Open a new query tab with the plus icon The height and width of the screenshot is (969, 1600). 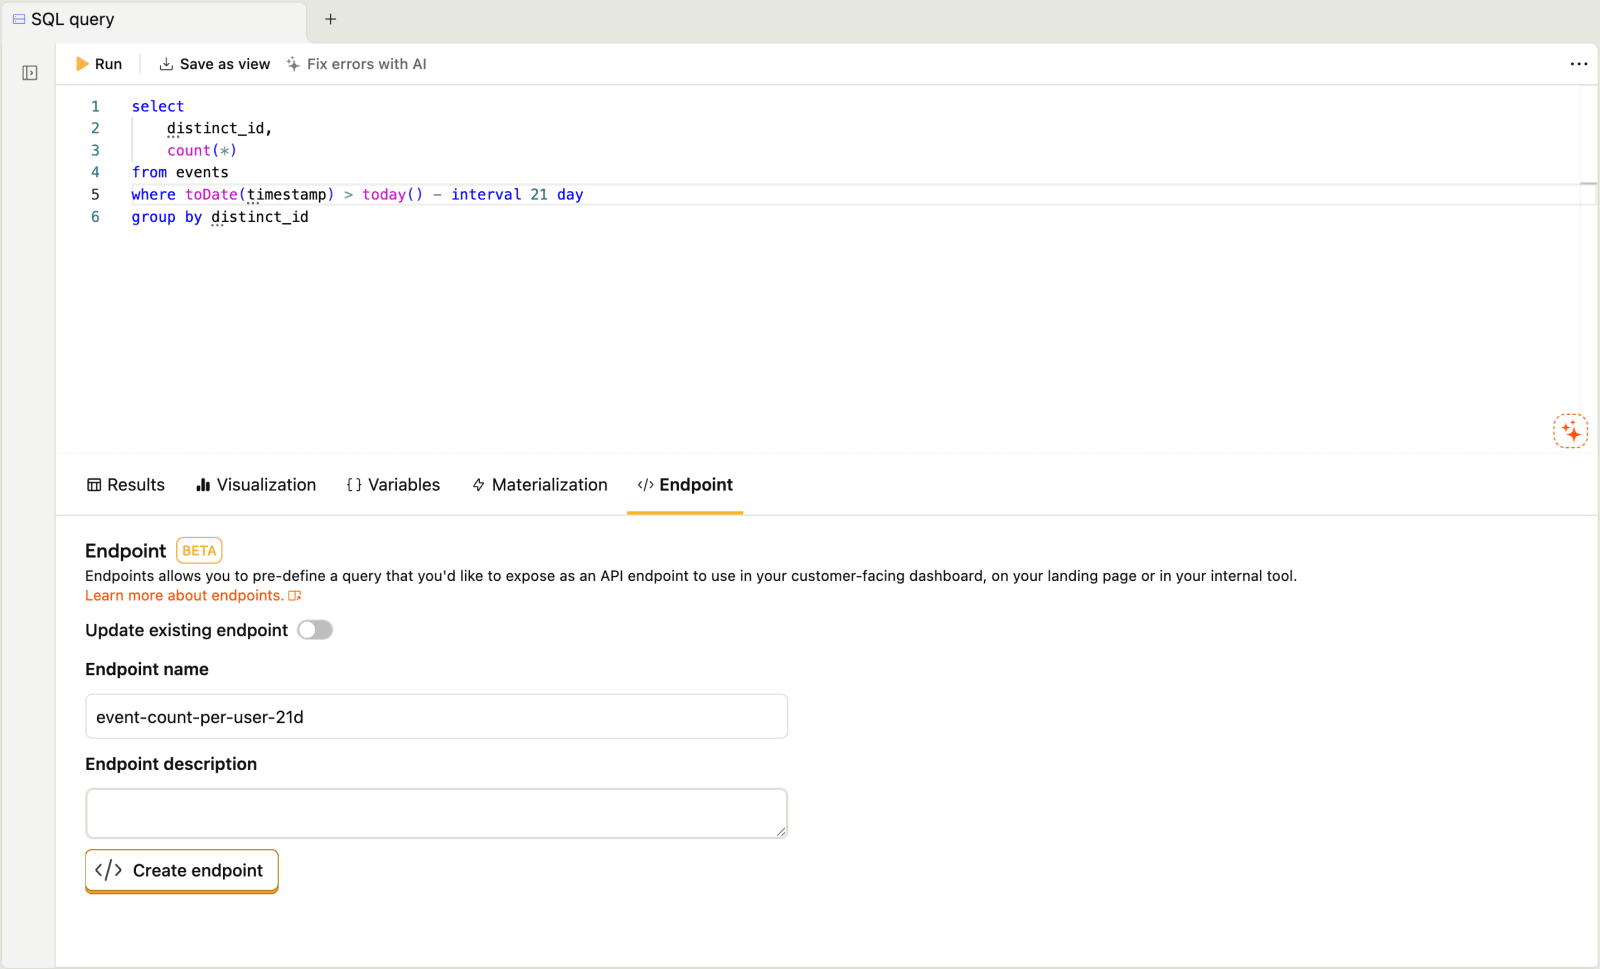coord(330,19)
